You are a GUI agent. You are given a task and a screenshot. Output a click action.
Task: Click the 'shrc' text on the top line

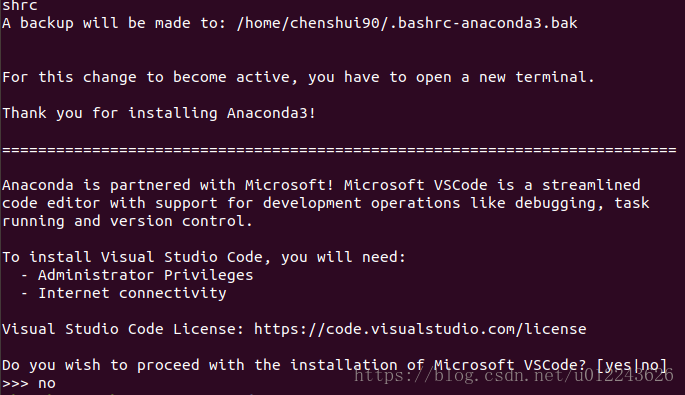[x=20, y=6]
